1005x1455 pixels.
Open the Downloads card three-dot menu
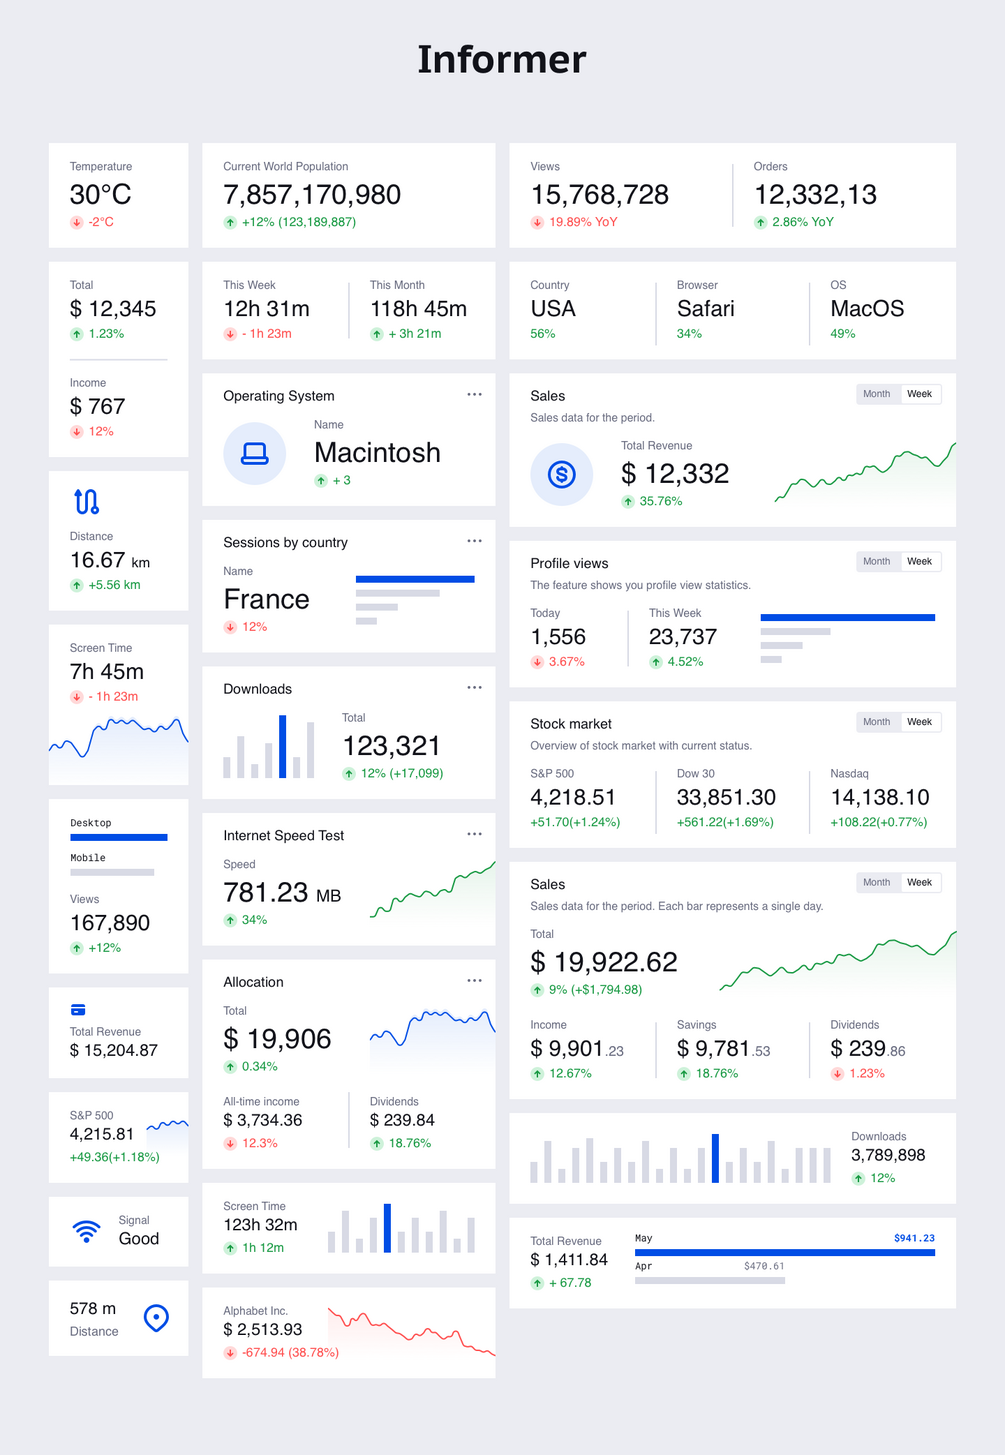pyautogui.click(x=474, y=687)
